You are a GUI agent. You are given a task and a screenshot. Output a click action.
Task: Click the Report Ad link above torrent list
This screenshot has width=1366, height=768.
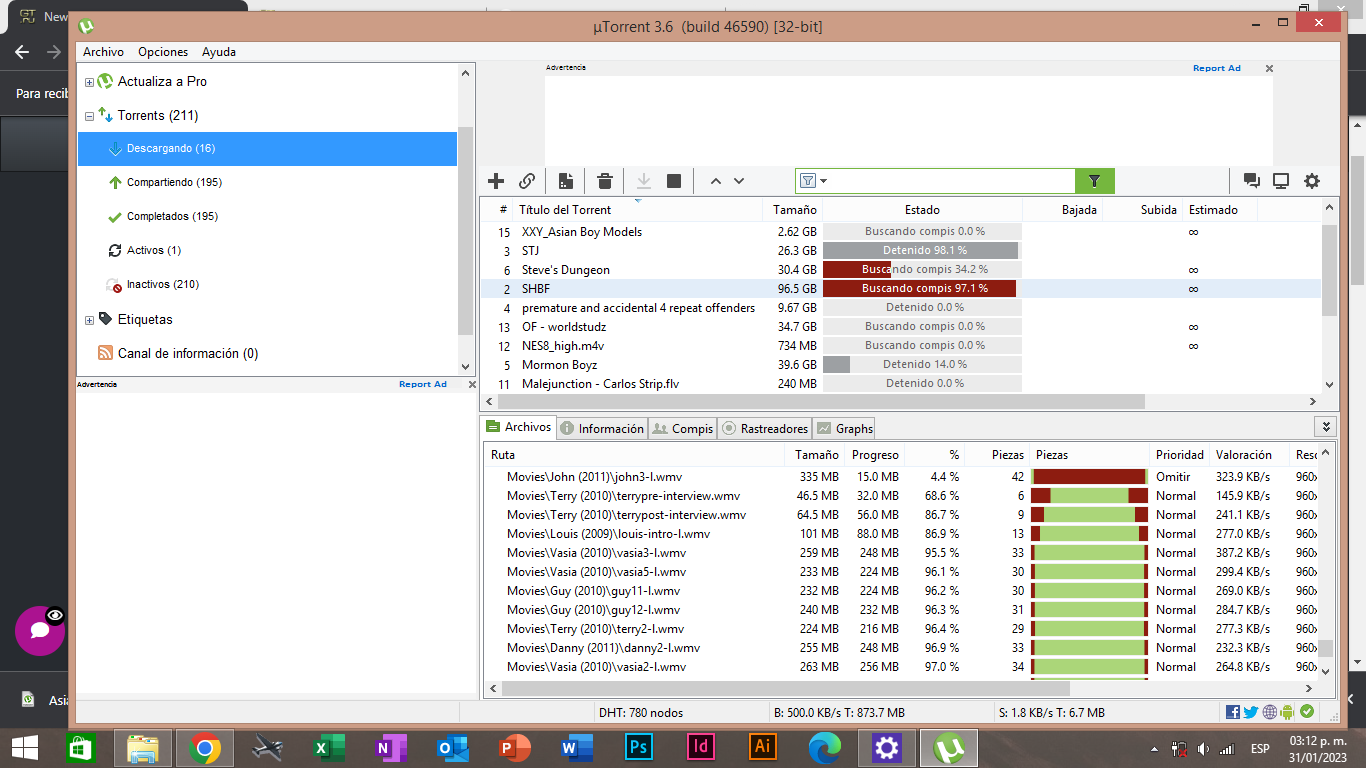click(x=1216, y=68)
